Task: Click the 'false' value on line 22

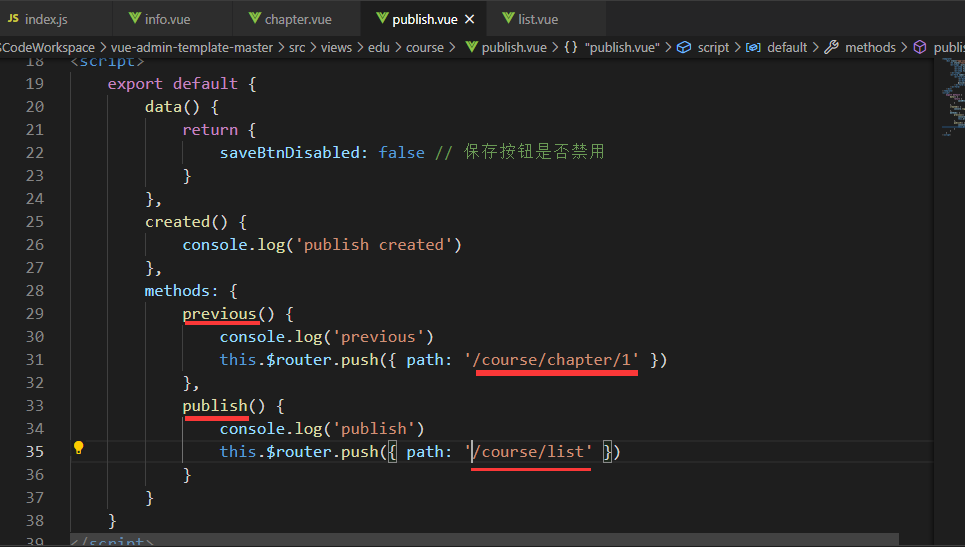Action: 401,153
